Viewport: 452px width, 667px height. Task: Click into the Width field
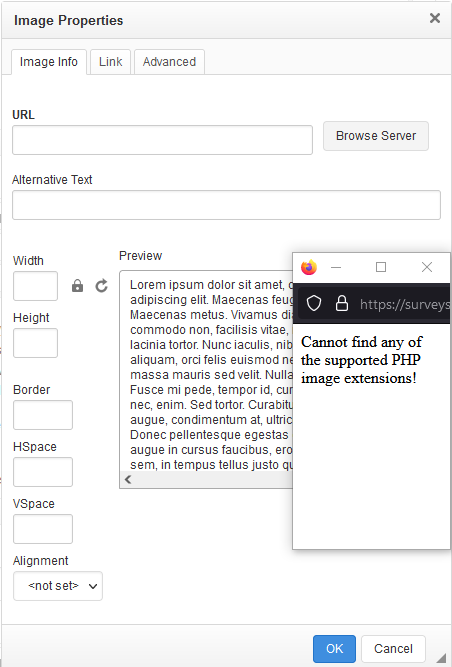(x=35, y=286)
